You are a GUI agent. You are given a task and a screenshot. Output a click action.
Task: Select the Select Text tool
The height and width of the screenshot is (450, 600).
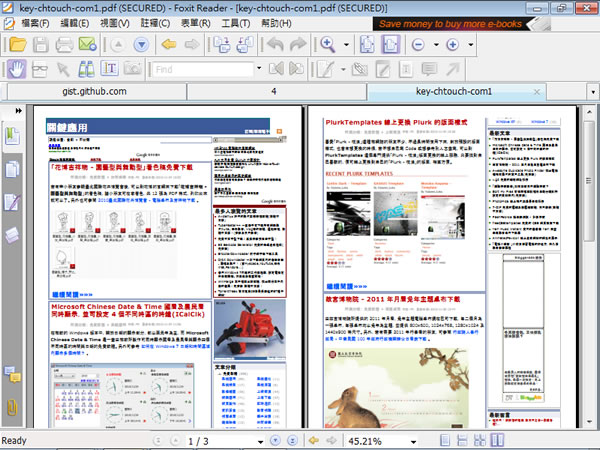point(109,68)
